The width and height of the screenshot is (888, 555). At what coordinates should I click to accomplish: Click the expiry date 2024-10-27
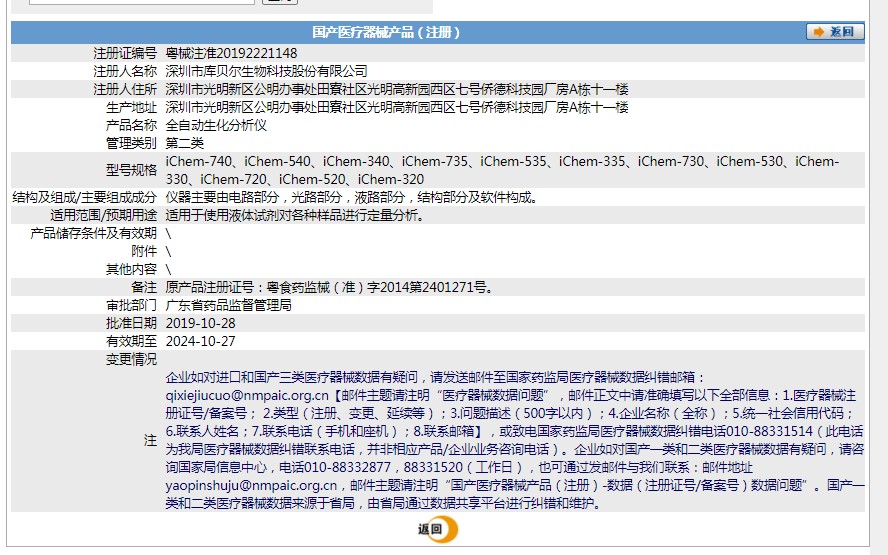pyautogui.click(x=200, y=341)
